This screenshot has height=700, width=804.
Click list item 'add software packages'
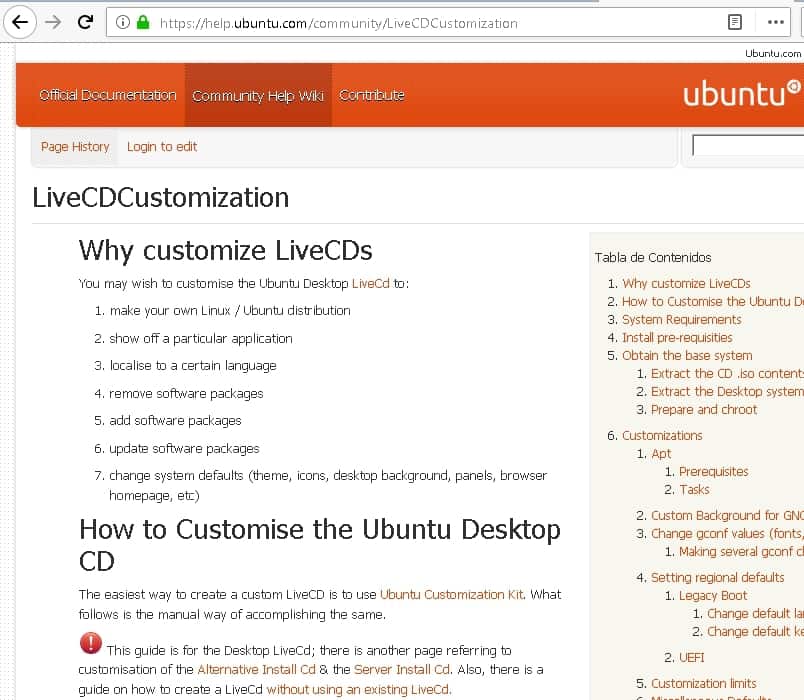(175, 421)
